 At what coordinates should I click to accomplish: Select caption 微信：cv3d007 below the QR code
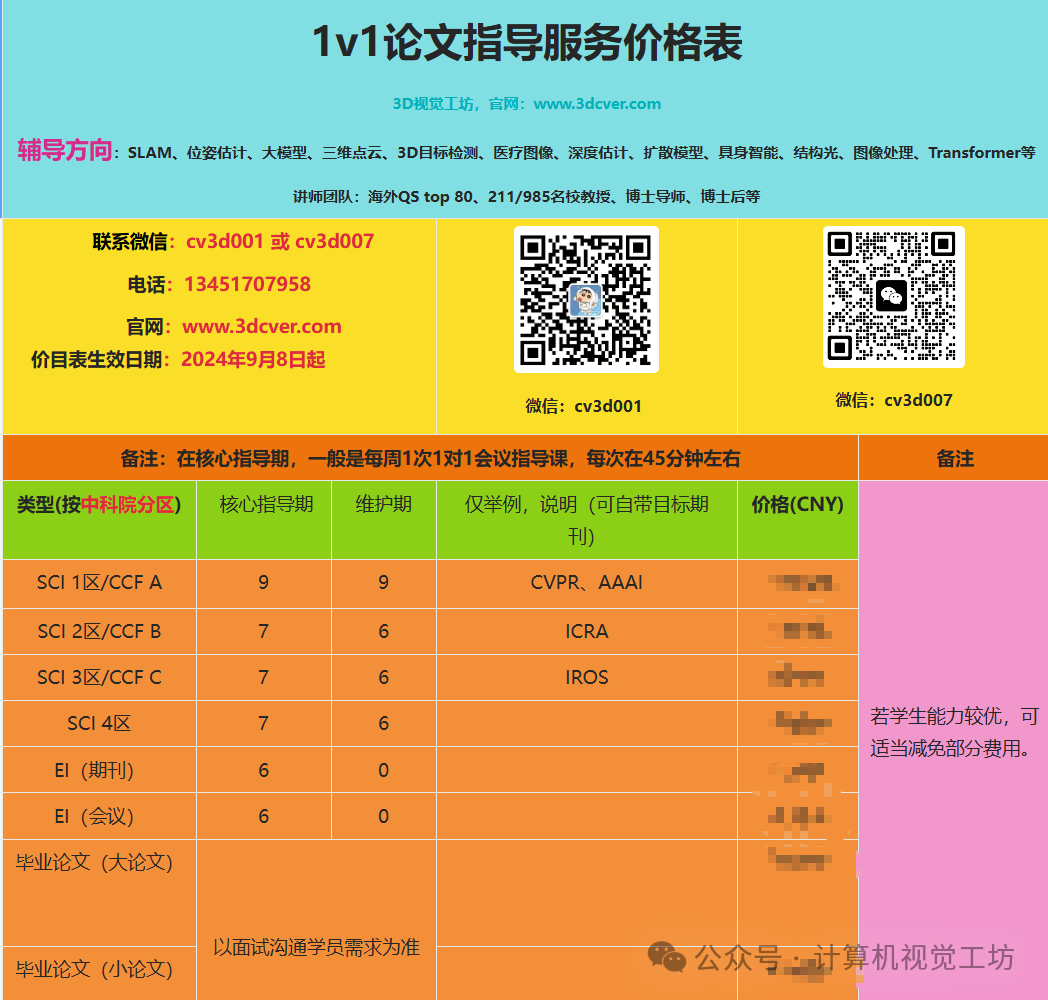pos(894,400)
